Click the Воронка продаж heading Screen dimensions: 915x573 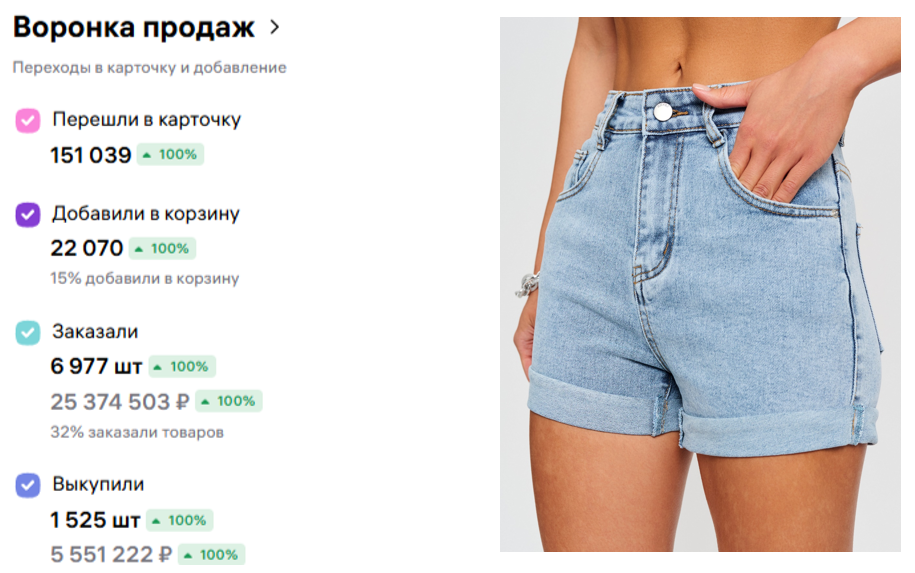click(x=134, y=27)
